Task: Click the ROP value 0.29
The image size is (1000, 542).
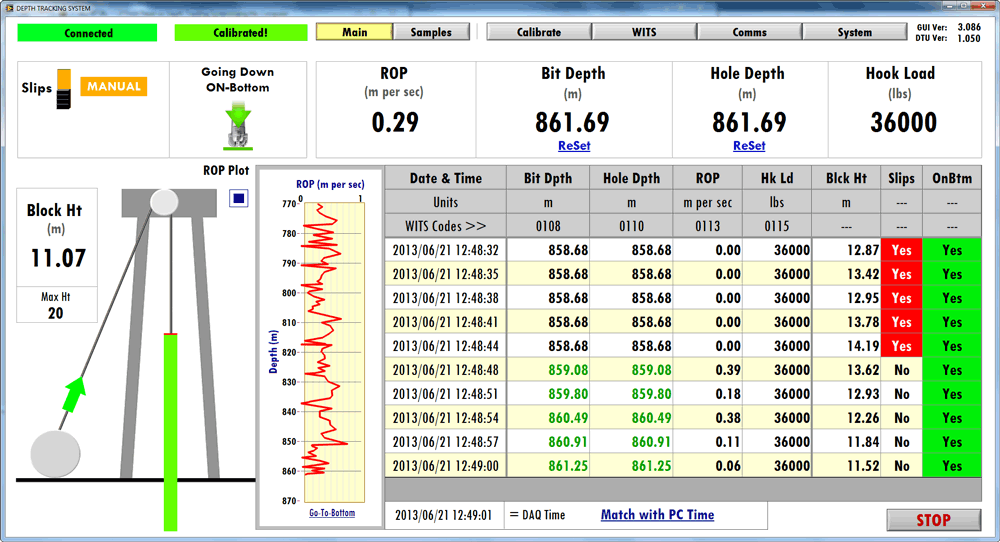Action: tap(395, 122)
